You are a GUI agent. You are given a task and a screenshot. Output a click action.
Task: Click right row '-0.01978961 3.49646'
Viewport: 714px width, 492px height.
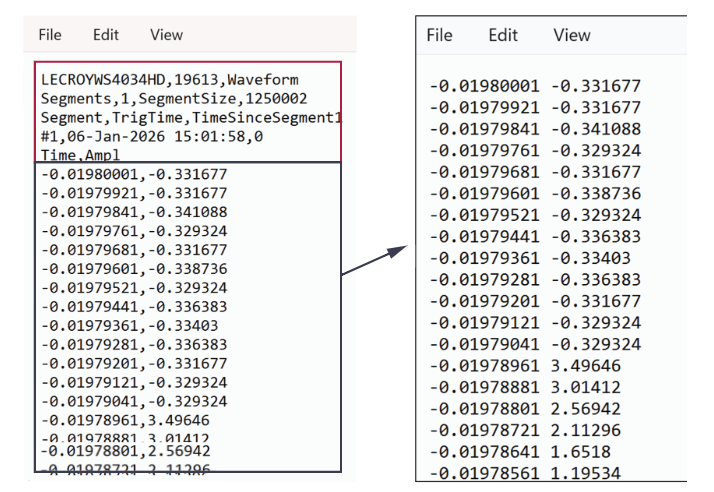click(525, 366)
